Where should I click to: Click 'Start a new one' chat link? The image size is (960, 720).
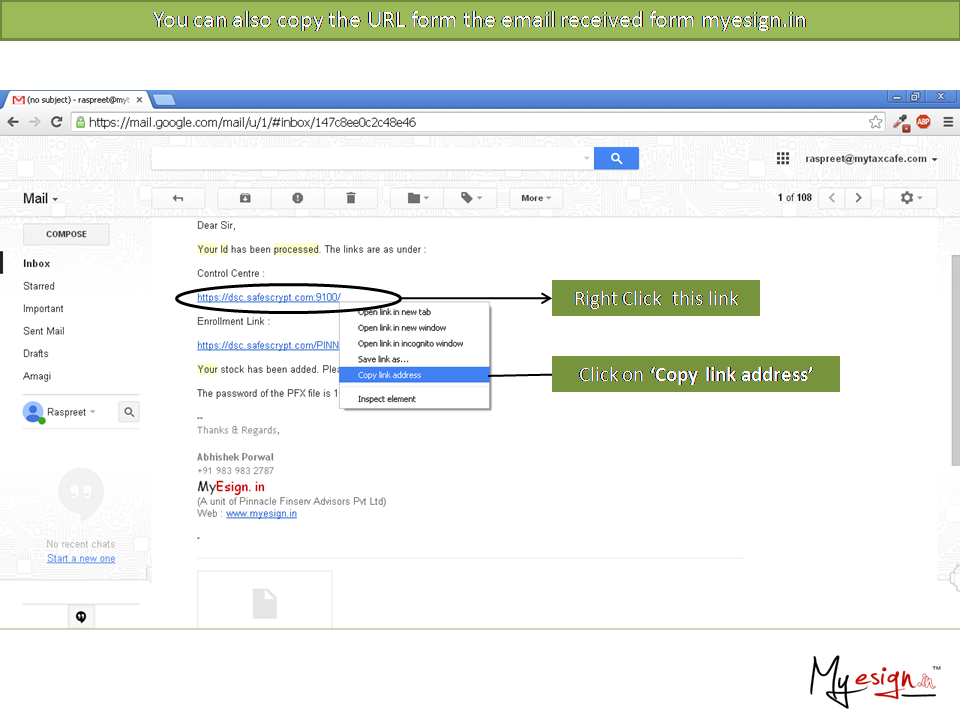click(81, 558)
